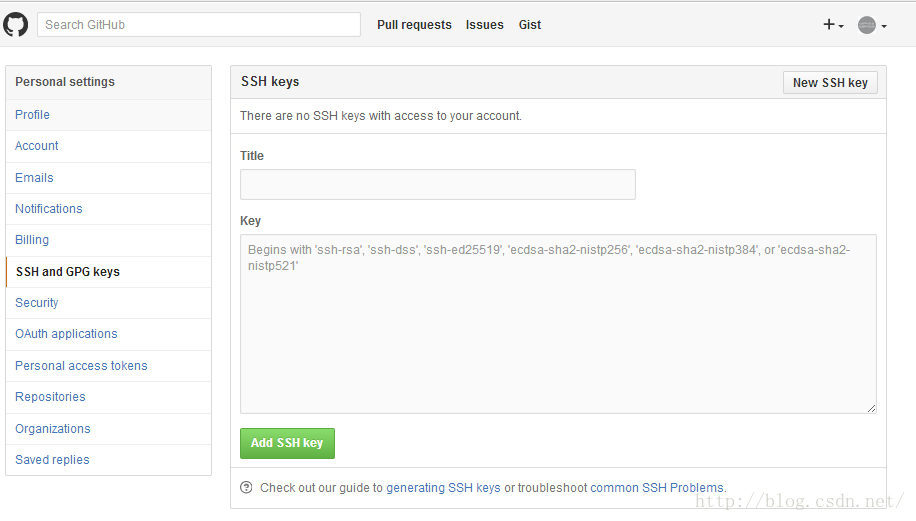This screenshot has height=521, width=916.
Task: Go to Issues in top navigation
Action: click(x=484, y=25)
